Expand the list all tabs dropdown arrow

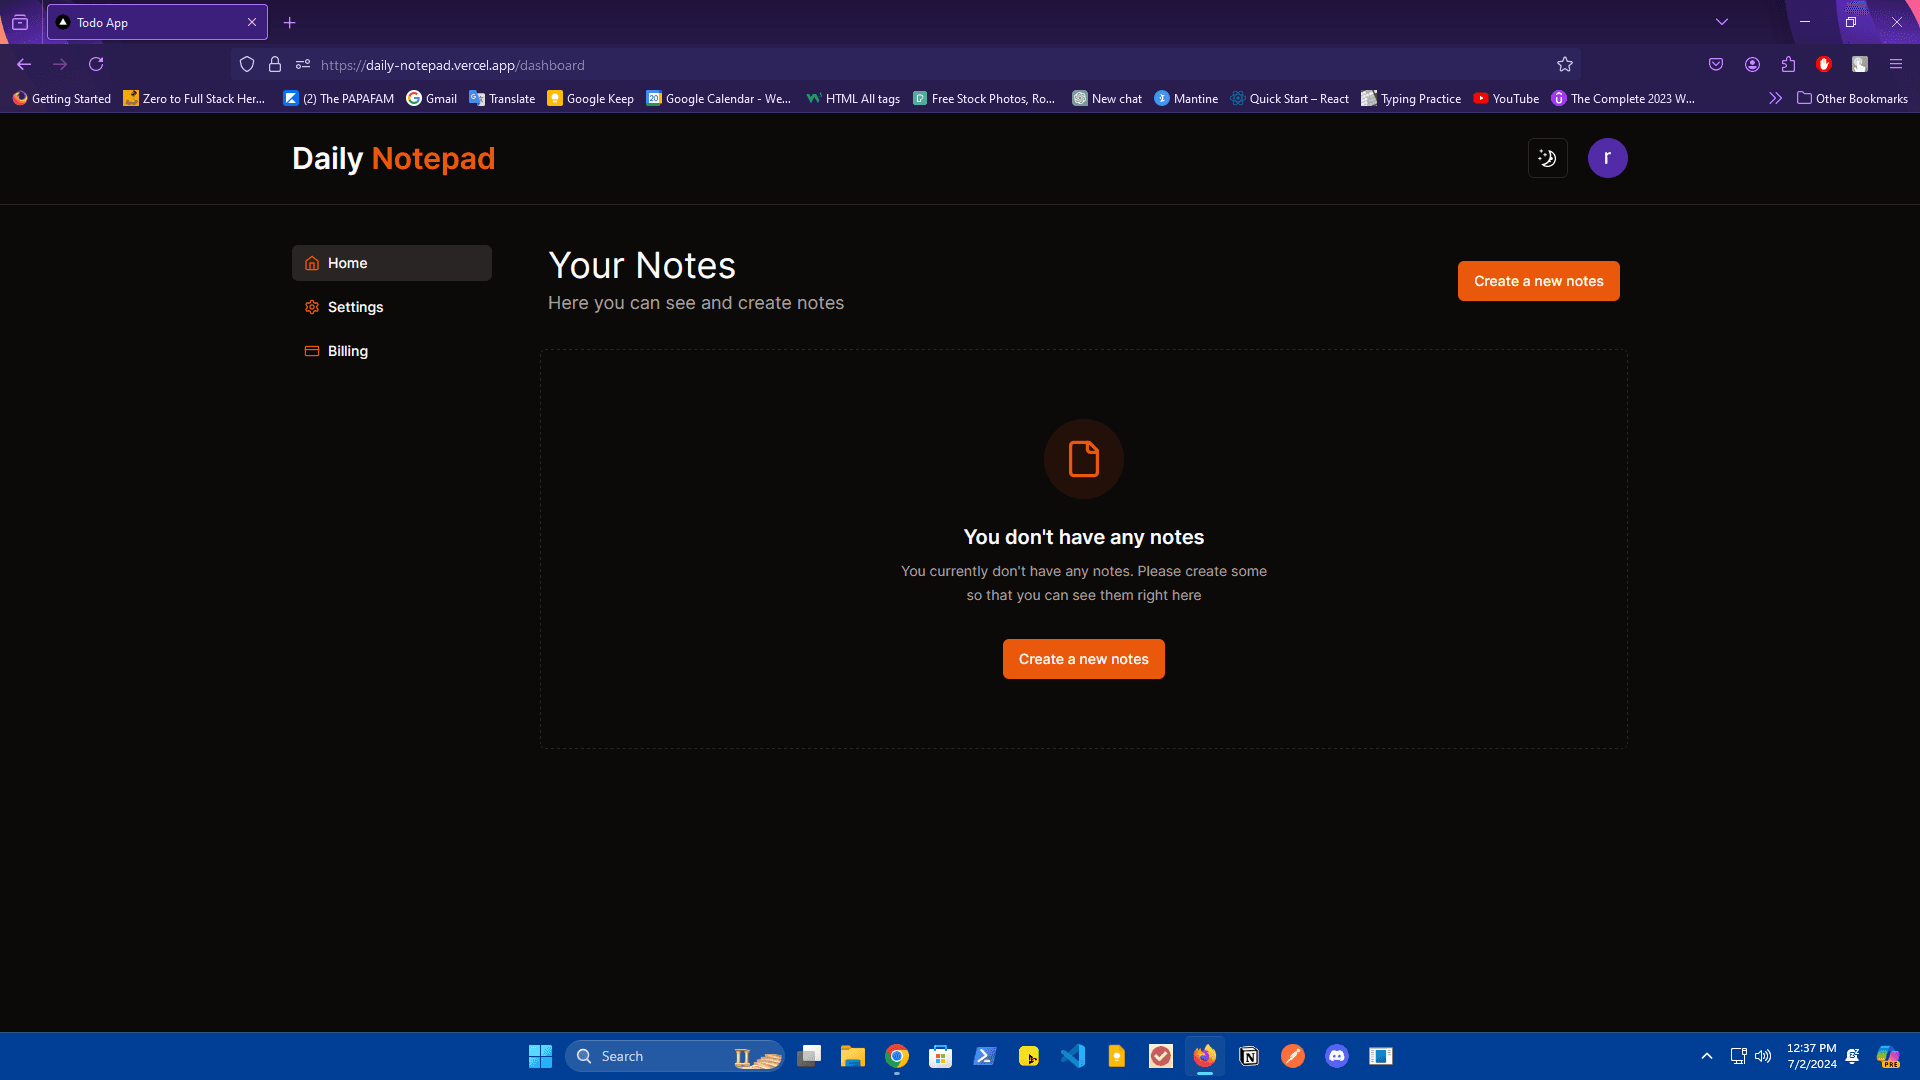click(1722, 22)
